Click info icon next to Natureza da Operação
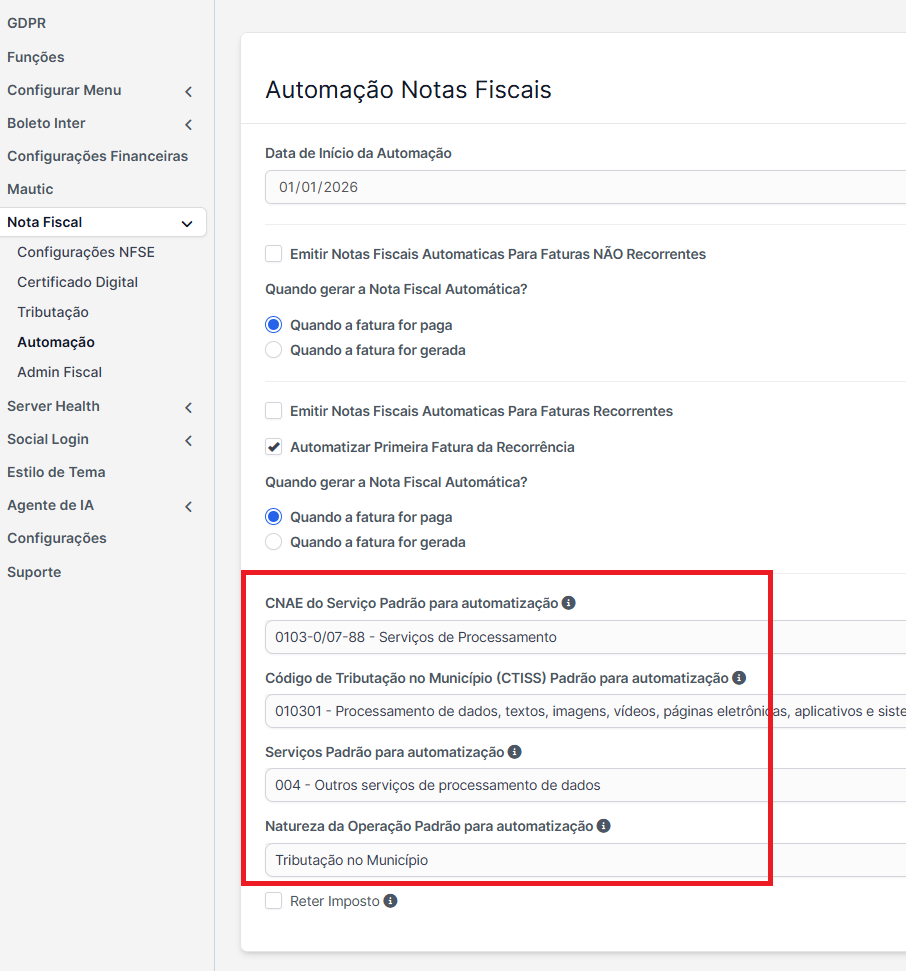Viewport: 906px width, 971px height. 603,826
